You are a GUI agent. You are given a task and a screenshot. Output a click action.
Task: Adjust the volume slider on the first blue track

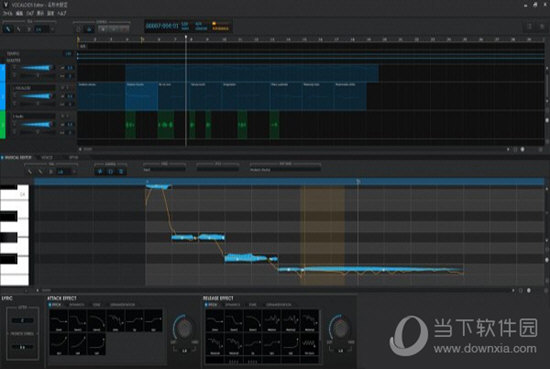point(37,67)
